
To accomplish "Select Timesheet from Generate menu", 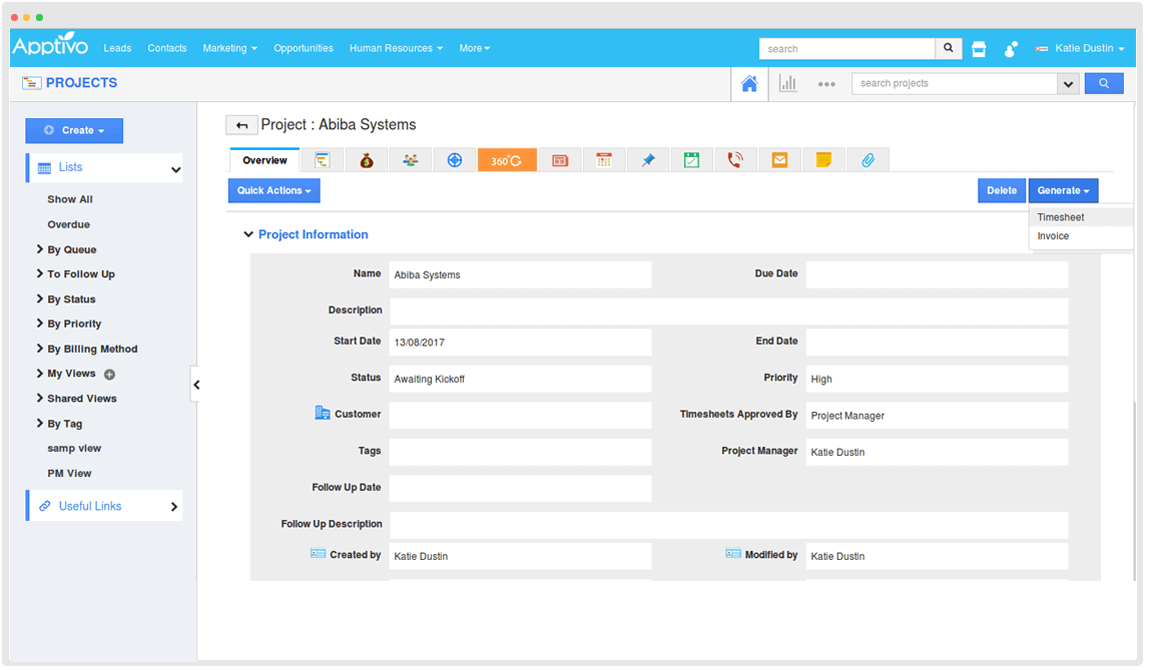I will (1061, 217).
